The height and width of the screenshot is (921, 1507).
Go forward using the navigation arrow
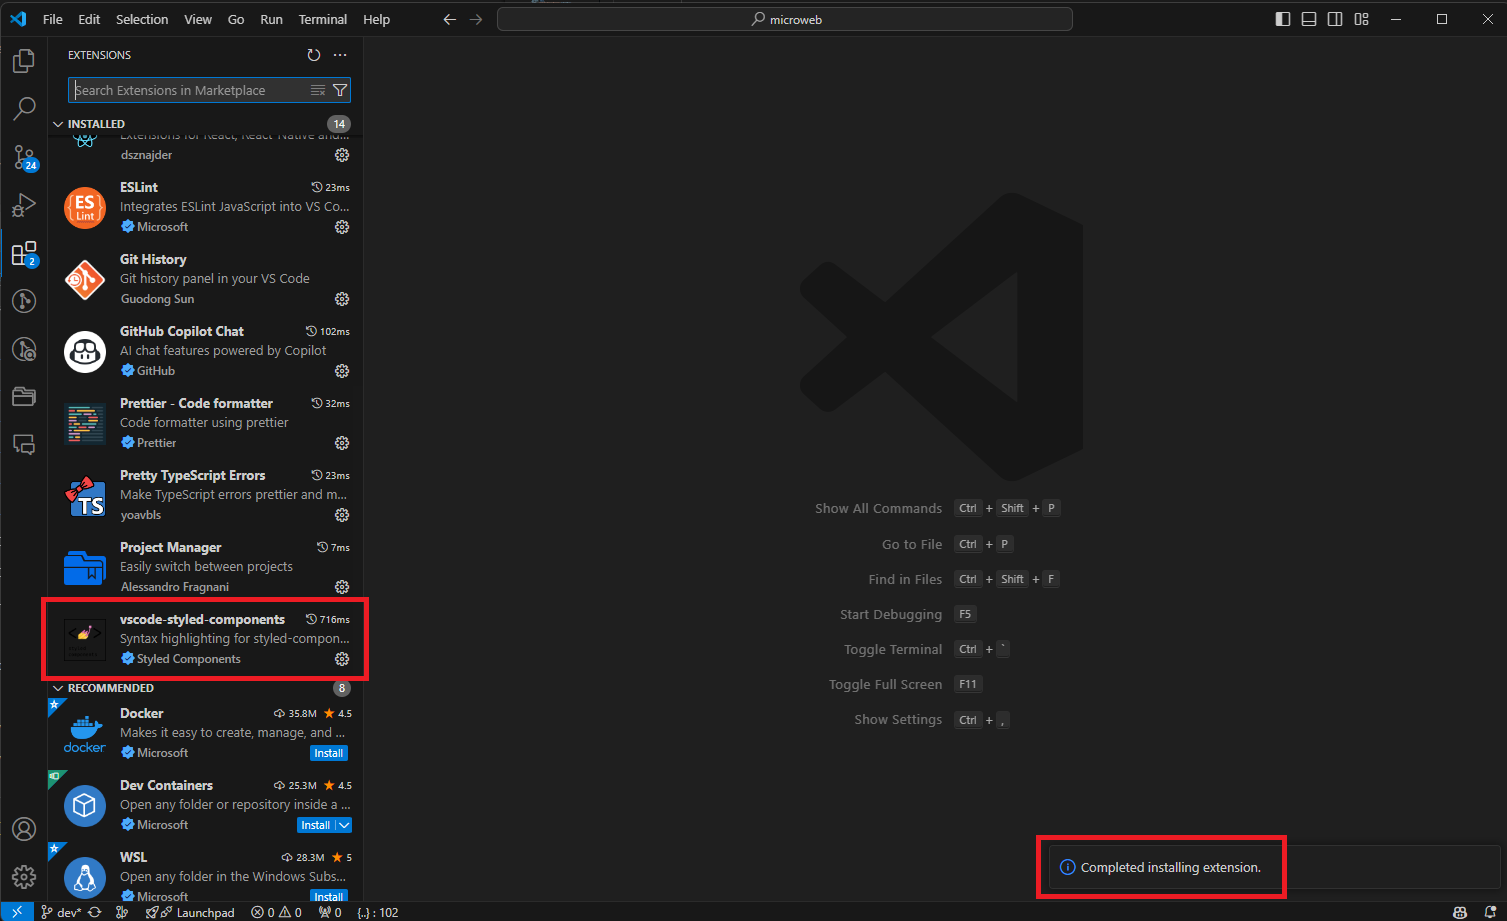pos(476,19)
